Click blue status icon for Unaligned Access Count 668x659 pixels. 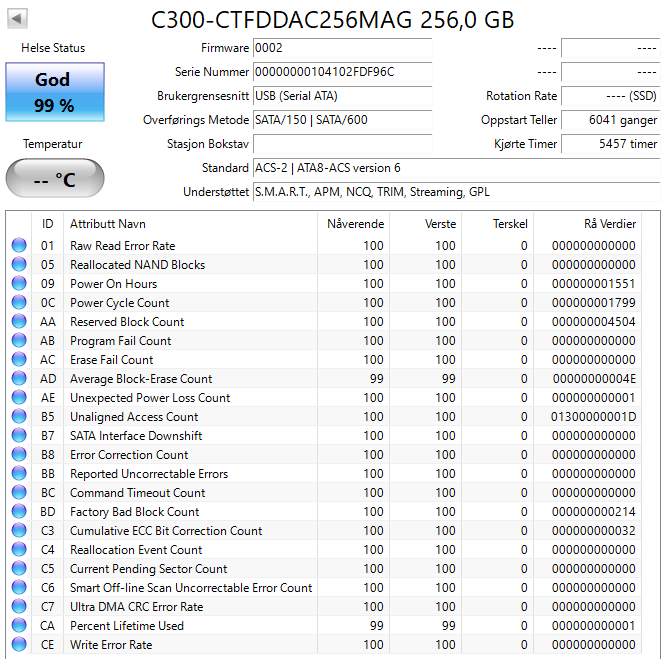(19, 417)
